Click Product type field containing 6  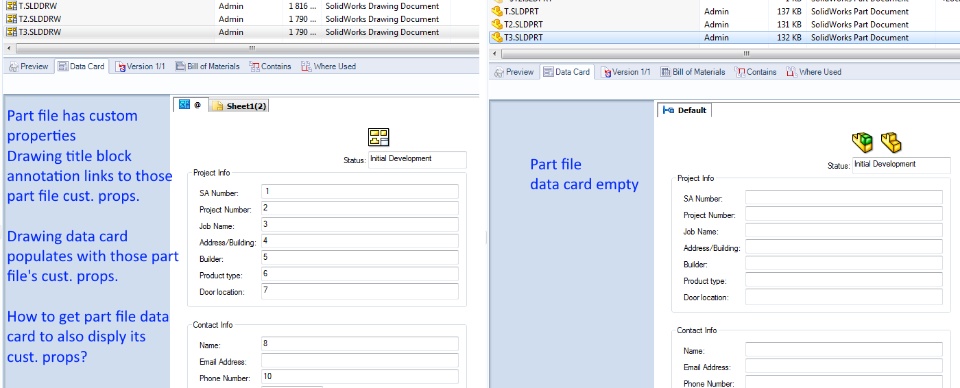coord(360,274)
